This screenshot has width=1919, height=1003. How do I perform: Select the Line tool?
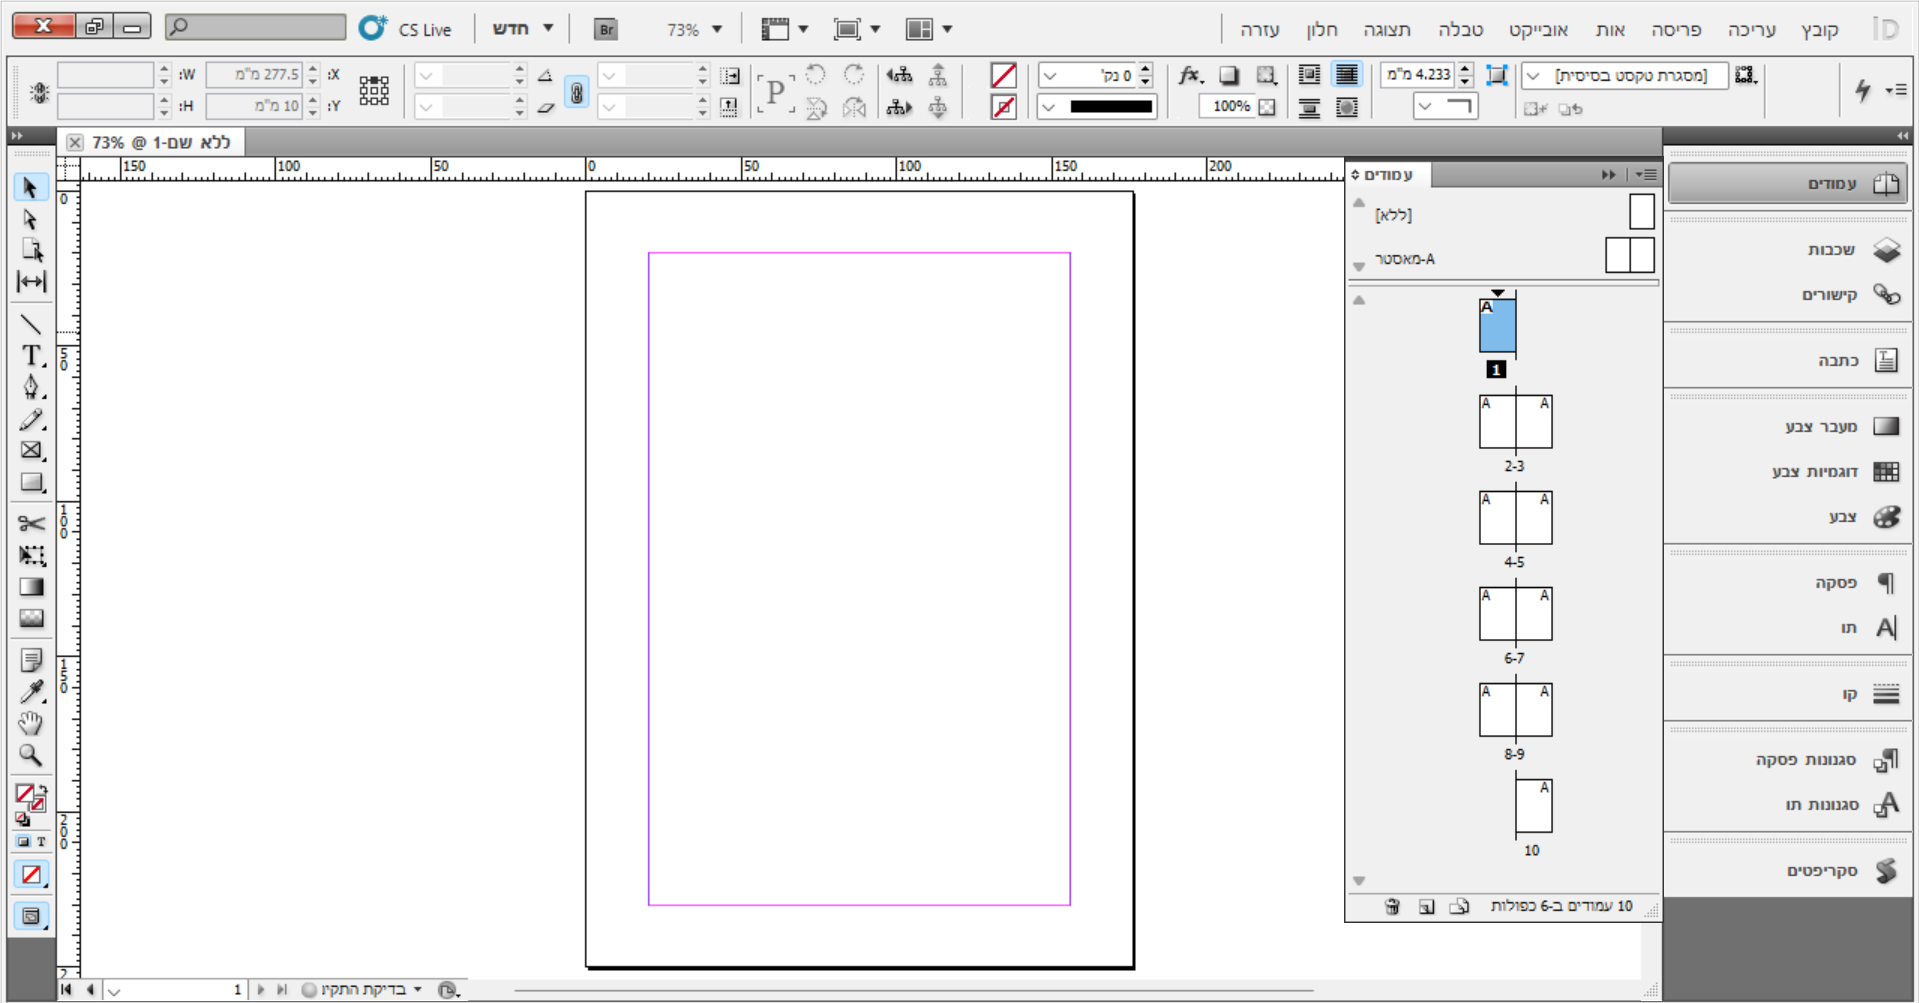[31, 324]
